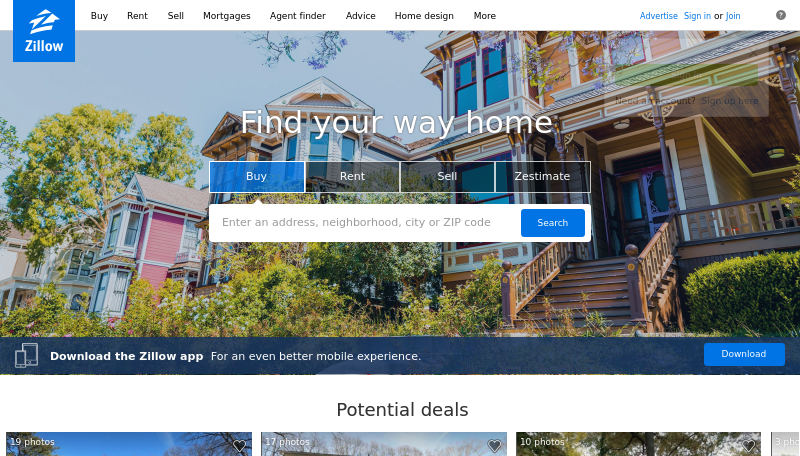Screen dimensions: 800x456
Task: Select the Sell search tab
Action: point(447,176)
